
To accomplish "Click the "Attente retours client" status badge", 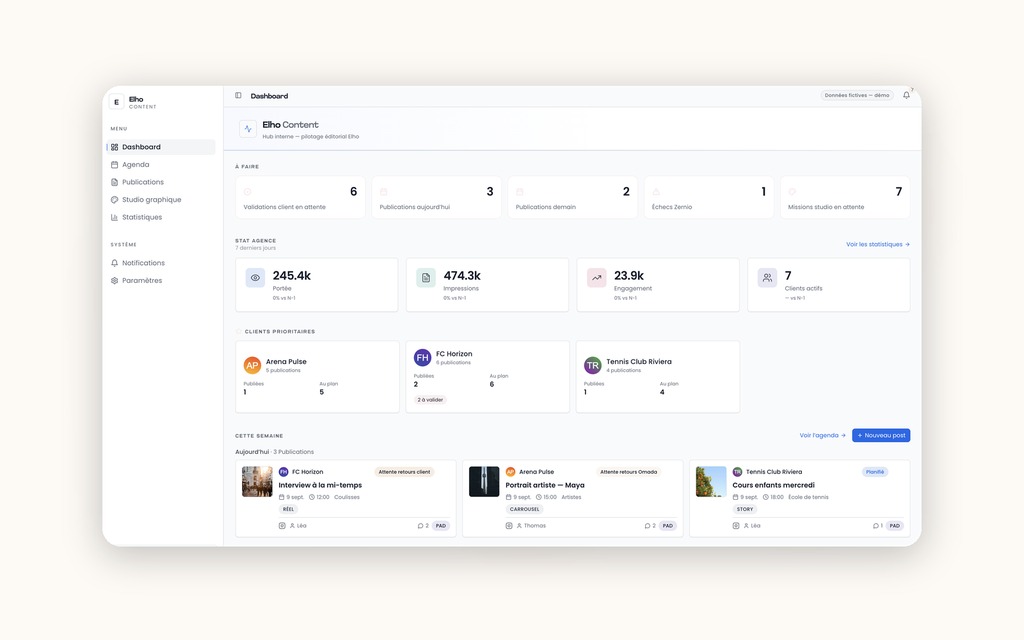I will [404, 472].
